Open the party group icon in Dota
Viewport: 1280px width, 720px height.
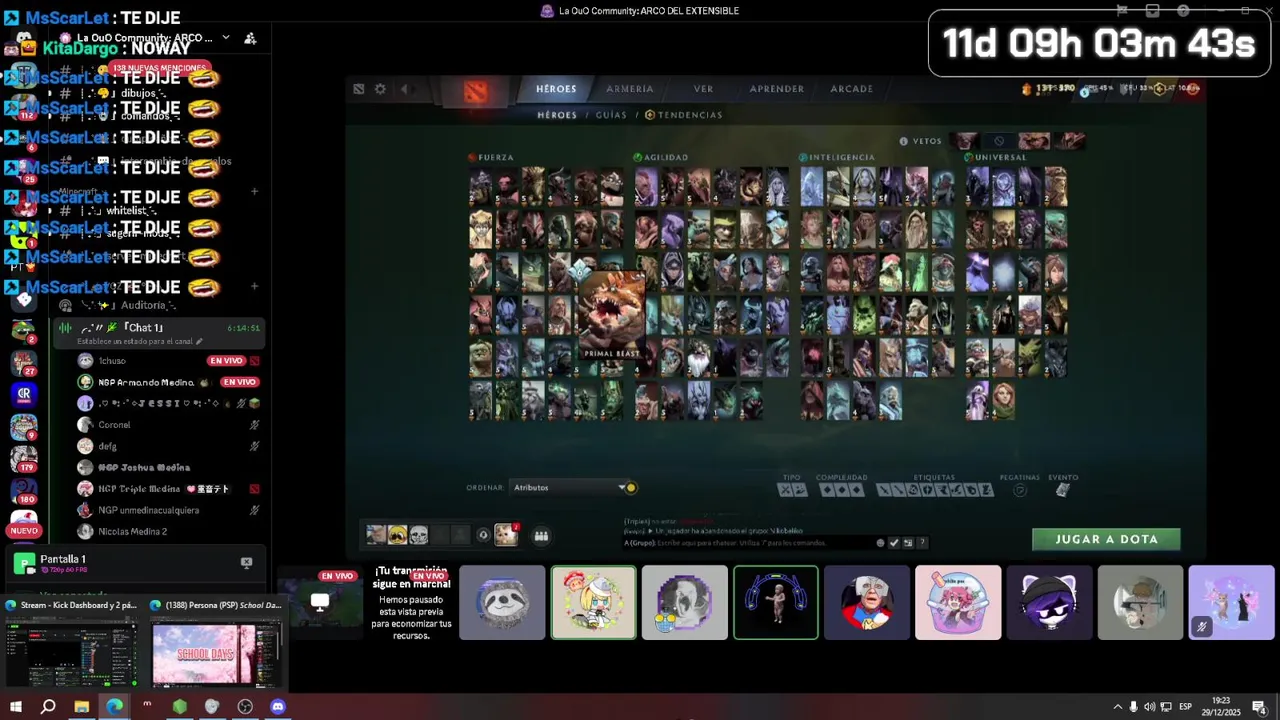pos(541,536)
